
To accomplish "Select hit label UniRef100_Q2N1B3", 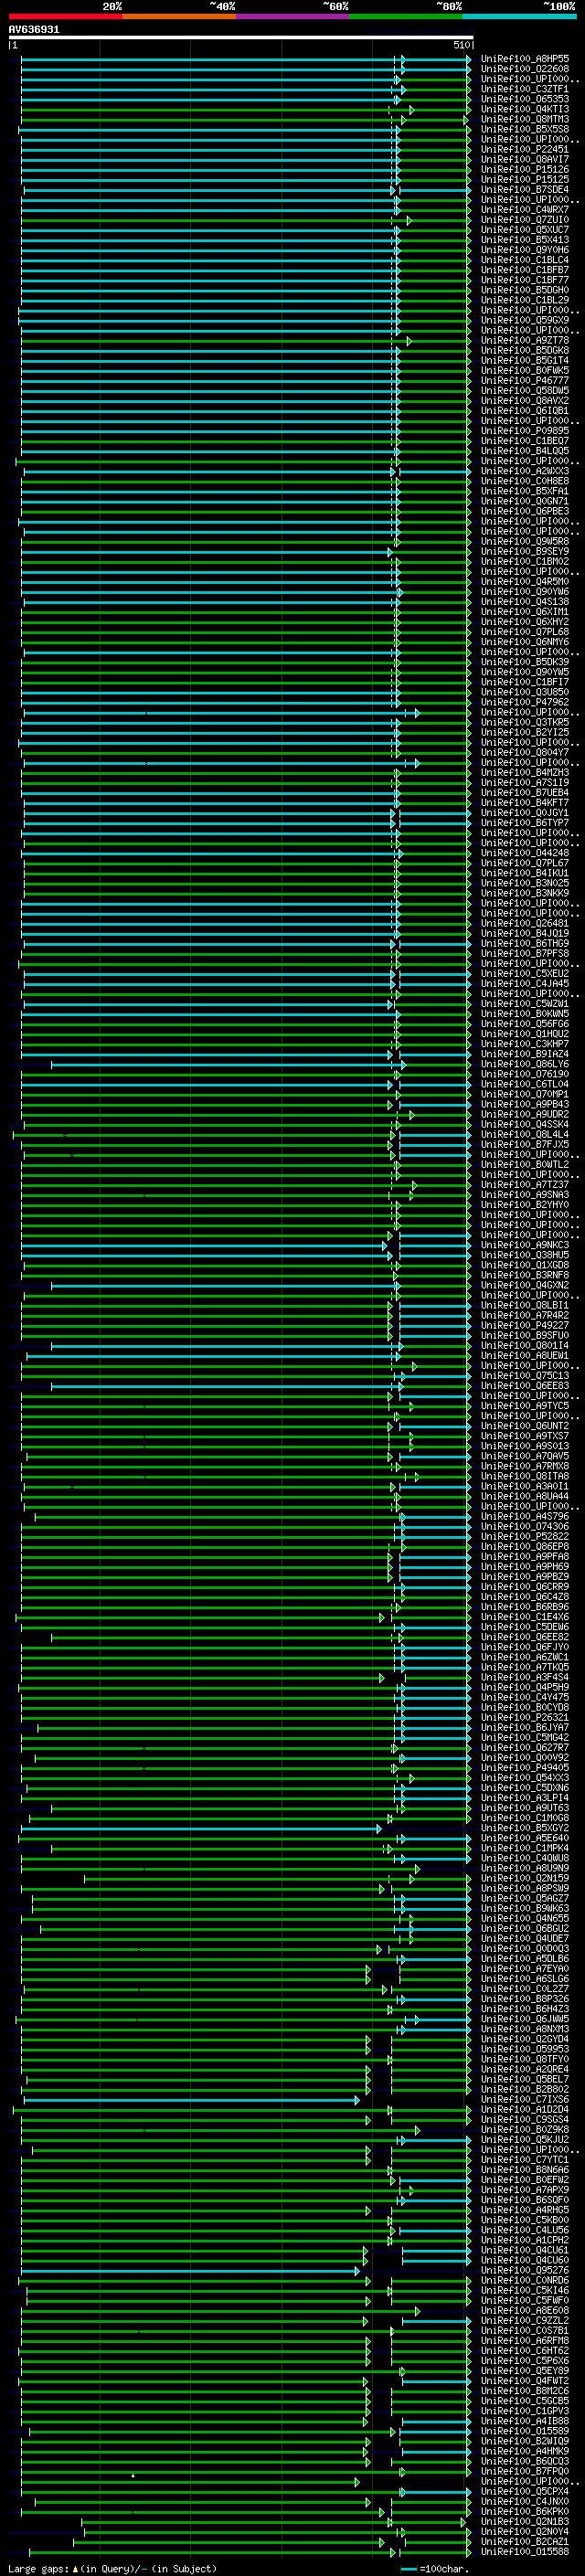I will point(525,2521).
